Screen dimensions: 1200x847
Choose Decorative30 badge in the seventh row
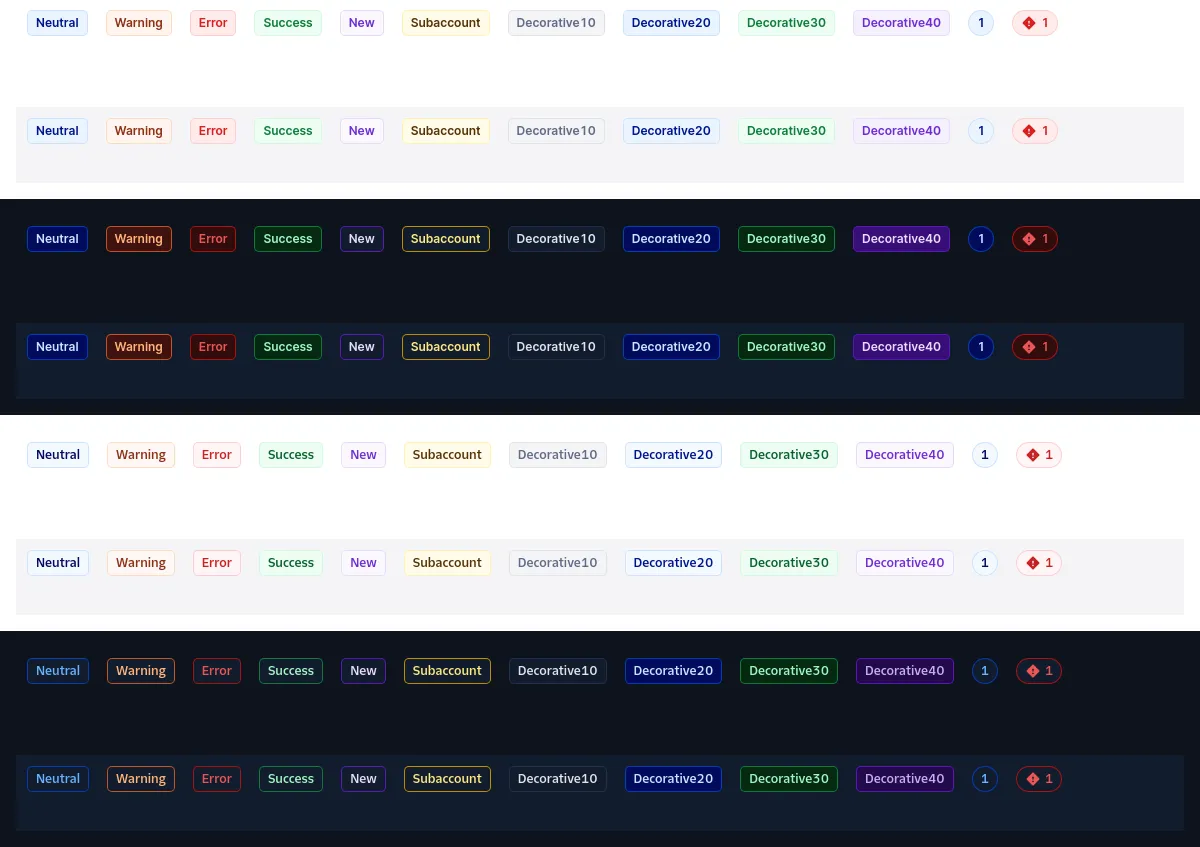789,671
